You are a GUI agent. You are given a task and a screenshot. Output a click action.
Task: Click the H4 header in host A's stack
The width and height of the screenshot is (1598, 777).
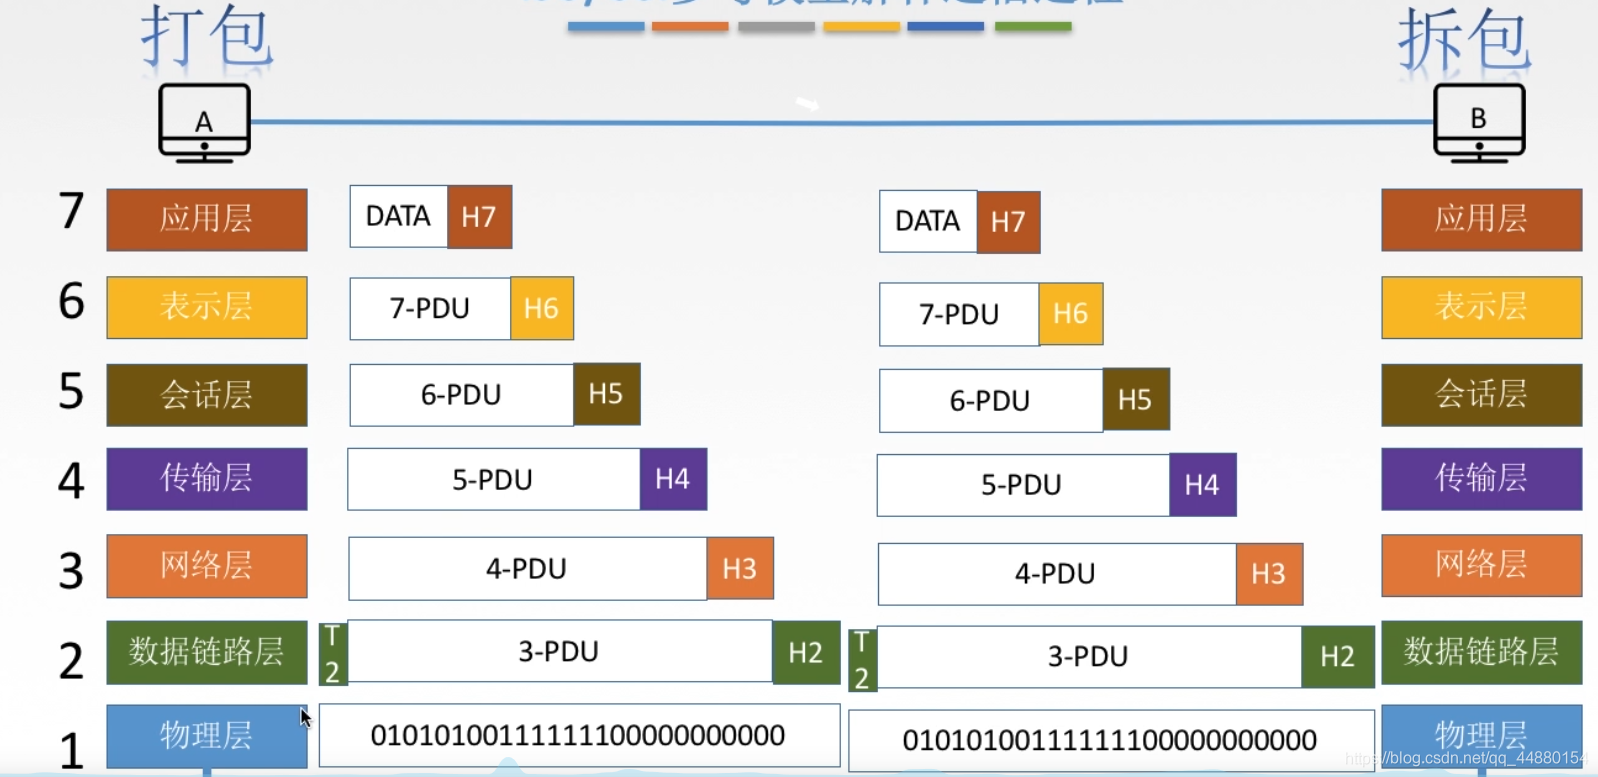[673, 479]
